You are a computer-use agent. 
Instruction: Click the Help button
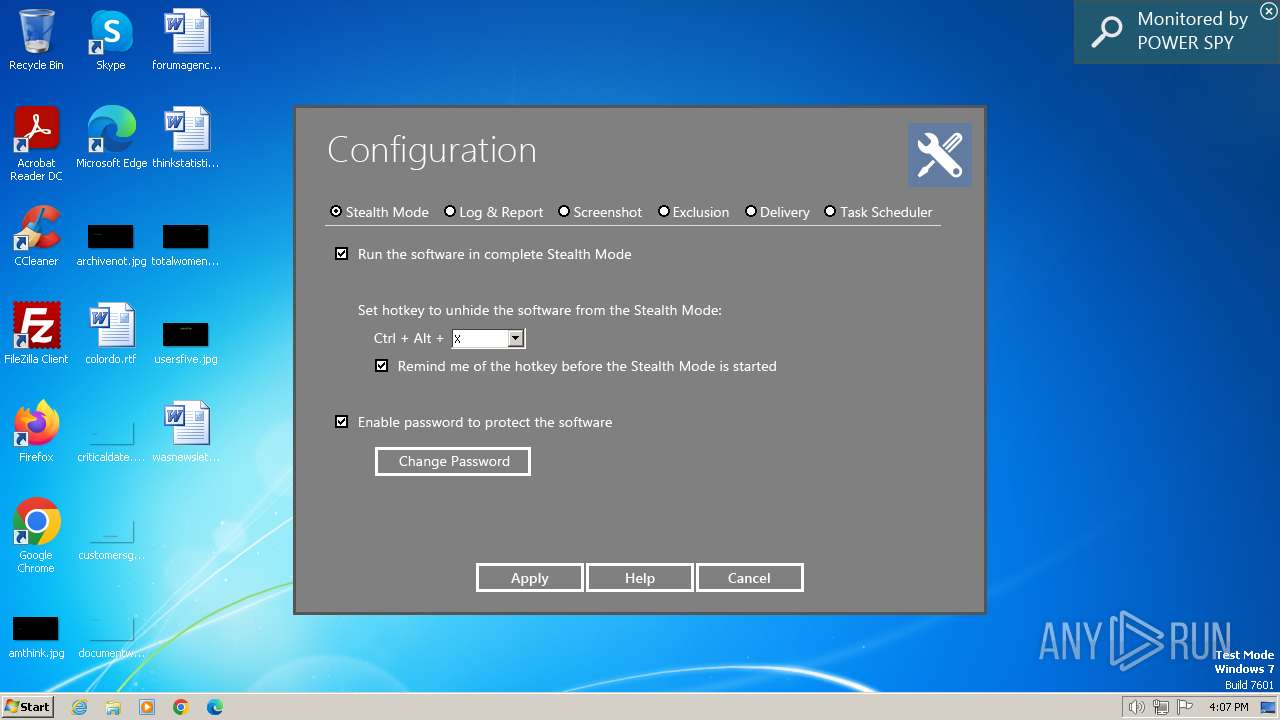[639, 578]
